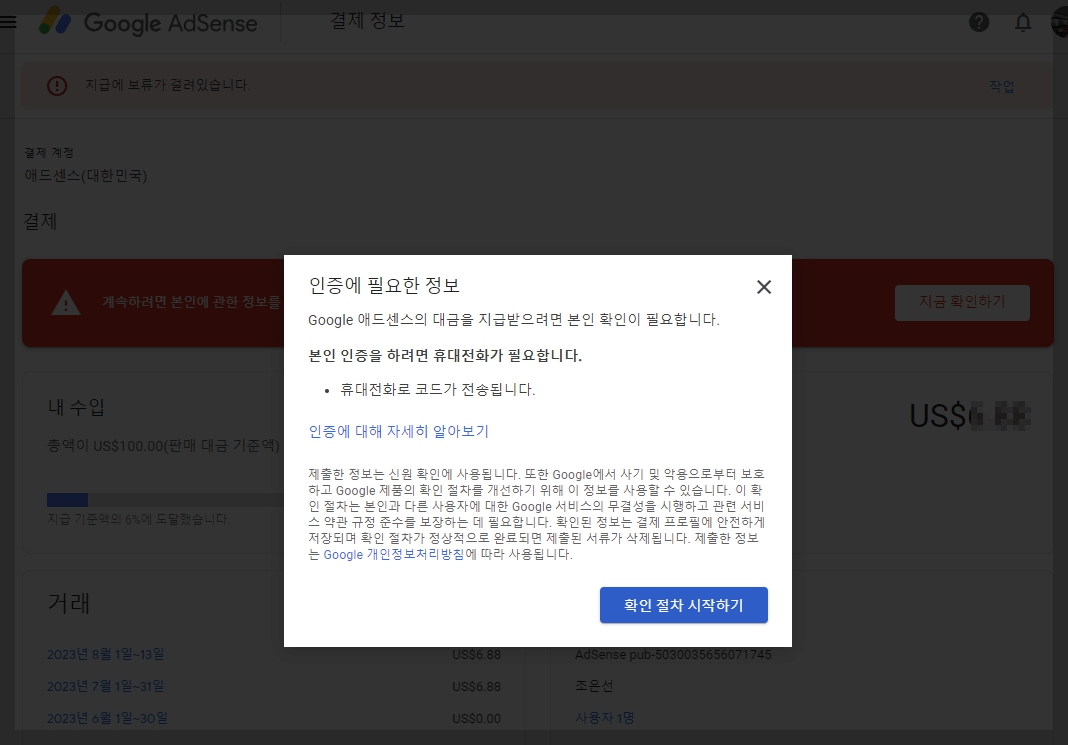Open the hamburger main menu

[x=8, y=22]
